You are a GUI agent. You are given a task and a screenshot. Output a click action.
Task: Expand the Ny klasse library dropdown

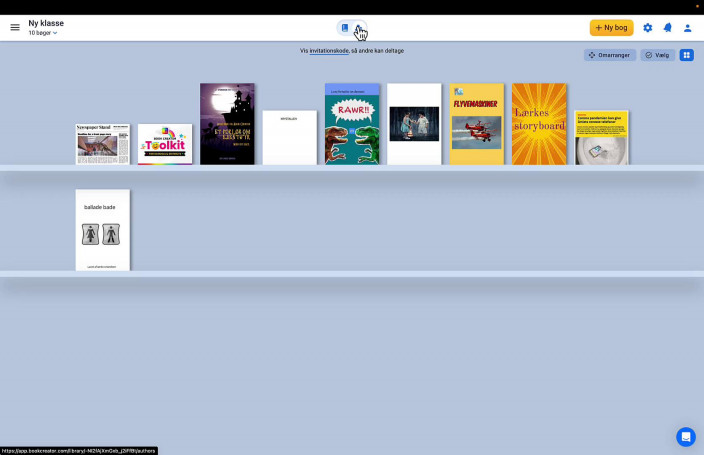click(x=47, y=22)
